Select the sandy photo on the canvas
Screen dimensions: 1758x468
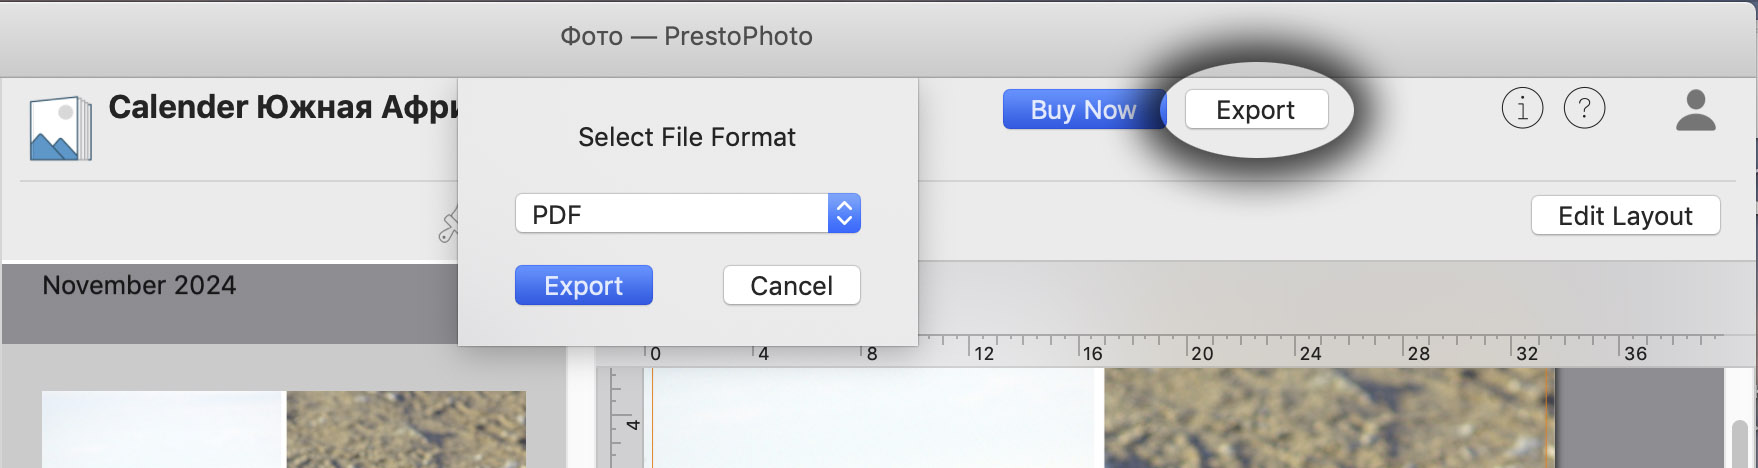[1327, 418]
